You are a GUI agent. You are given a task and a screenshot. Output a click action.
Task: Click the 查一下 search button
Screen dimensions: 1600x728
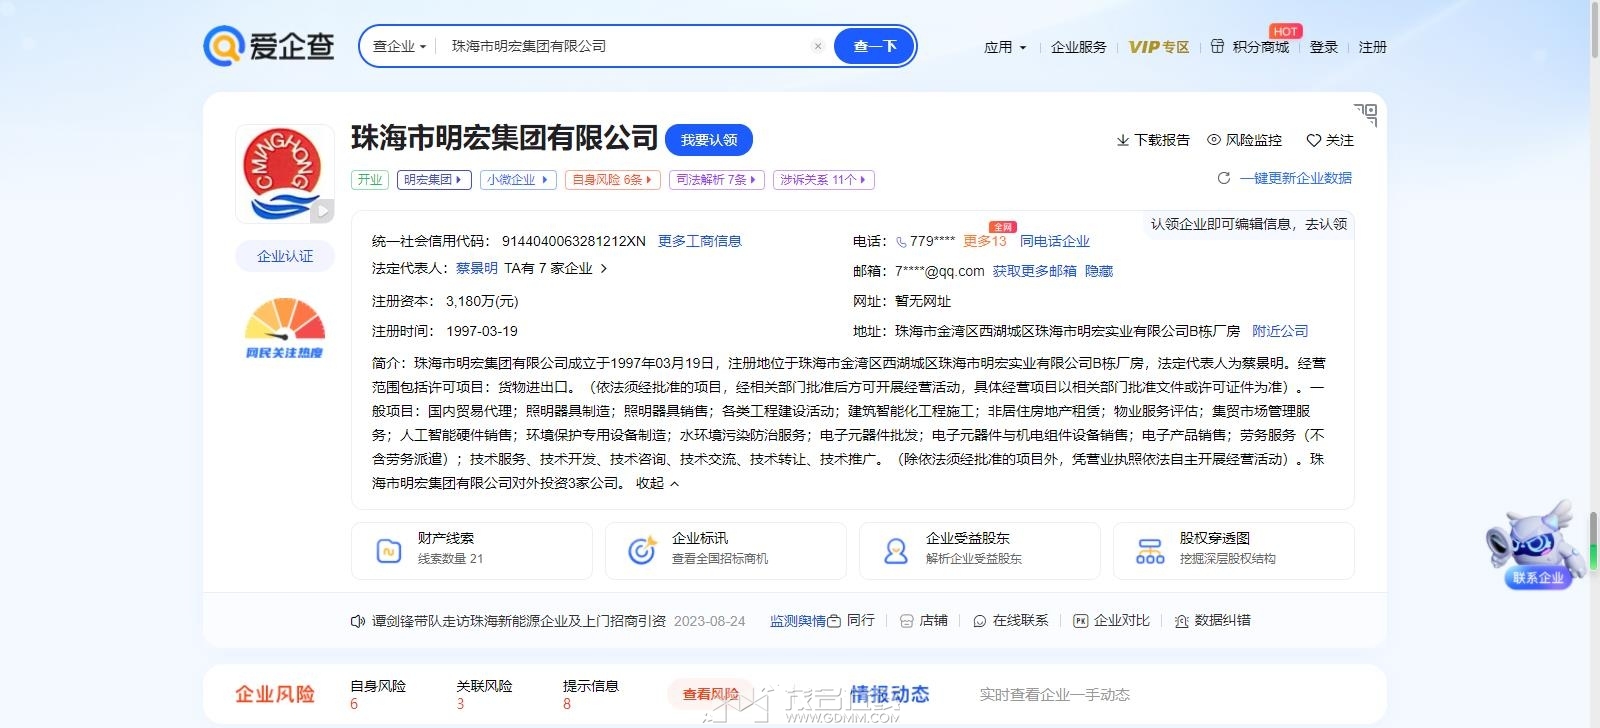pyautogui.click(x=875, y=46)
